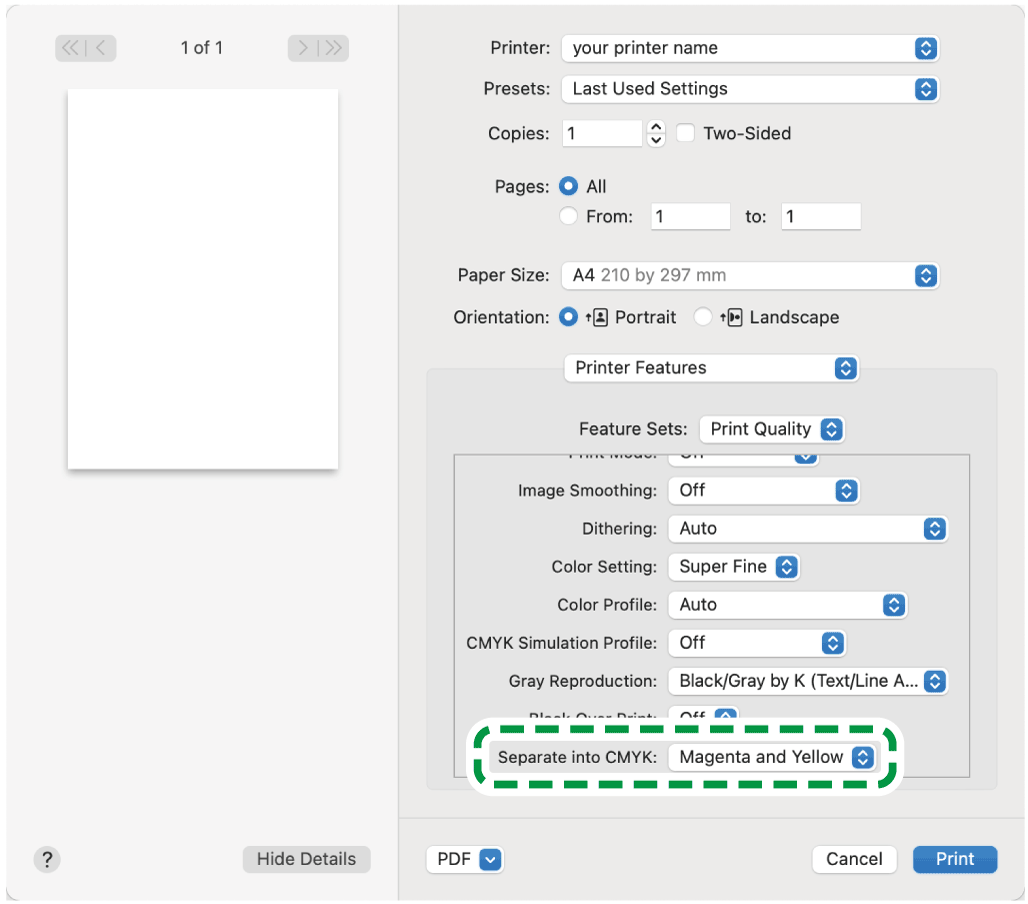Jump to the first page in preview
Viewport: 1028px width, 904px height.
pos(71,48)
